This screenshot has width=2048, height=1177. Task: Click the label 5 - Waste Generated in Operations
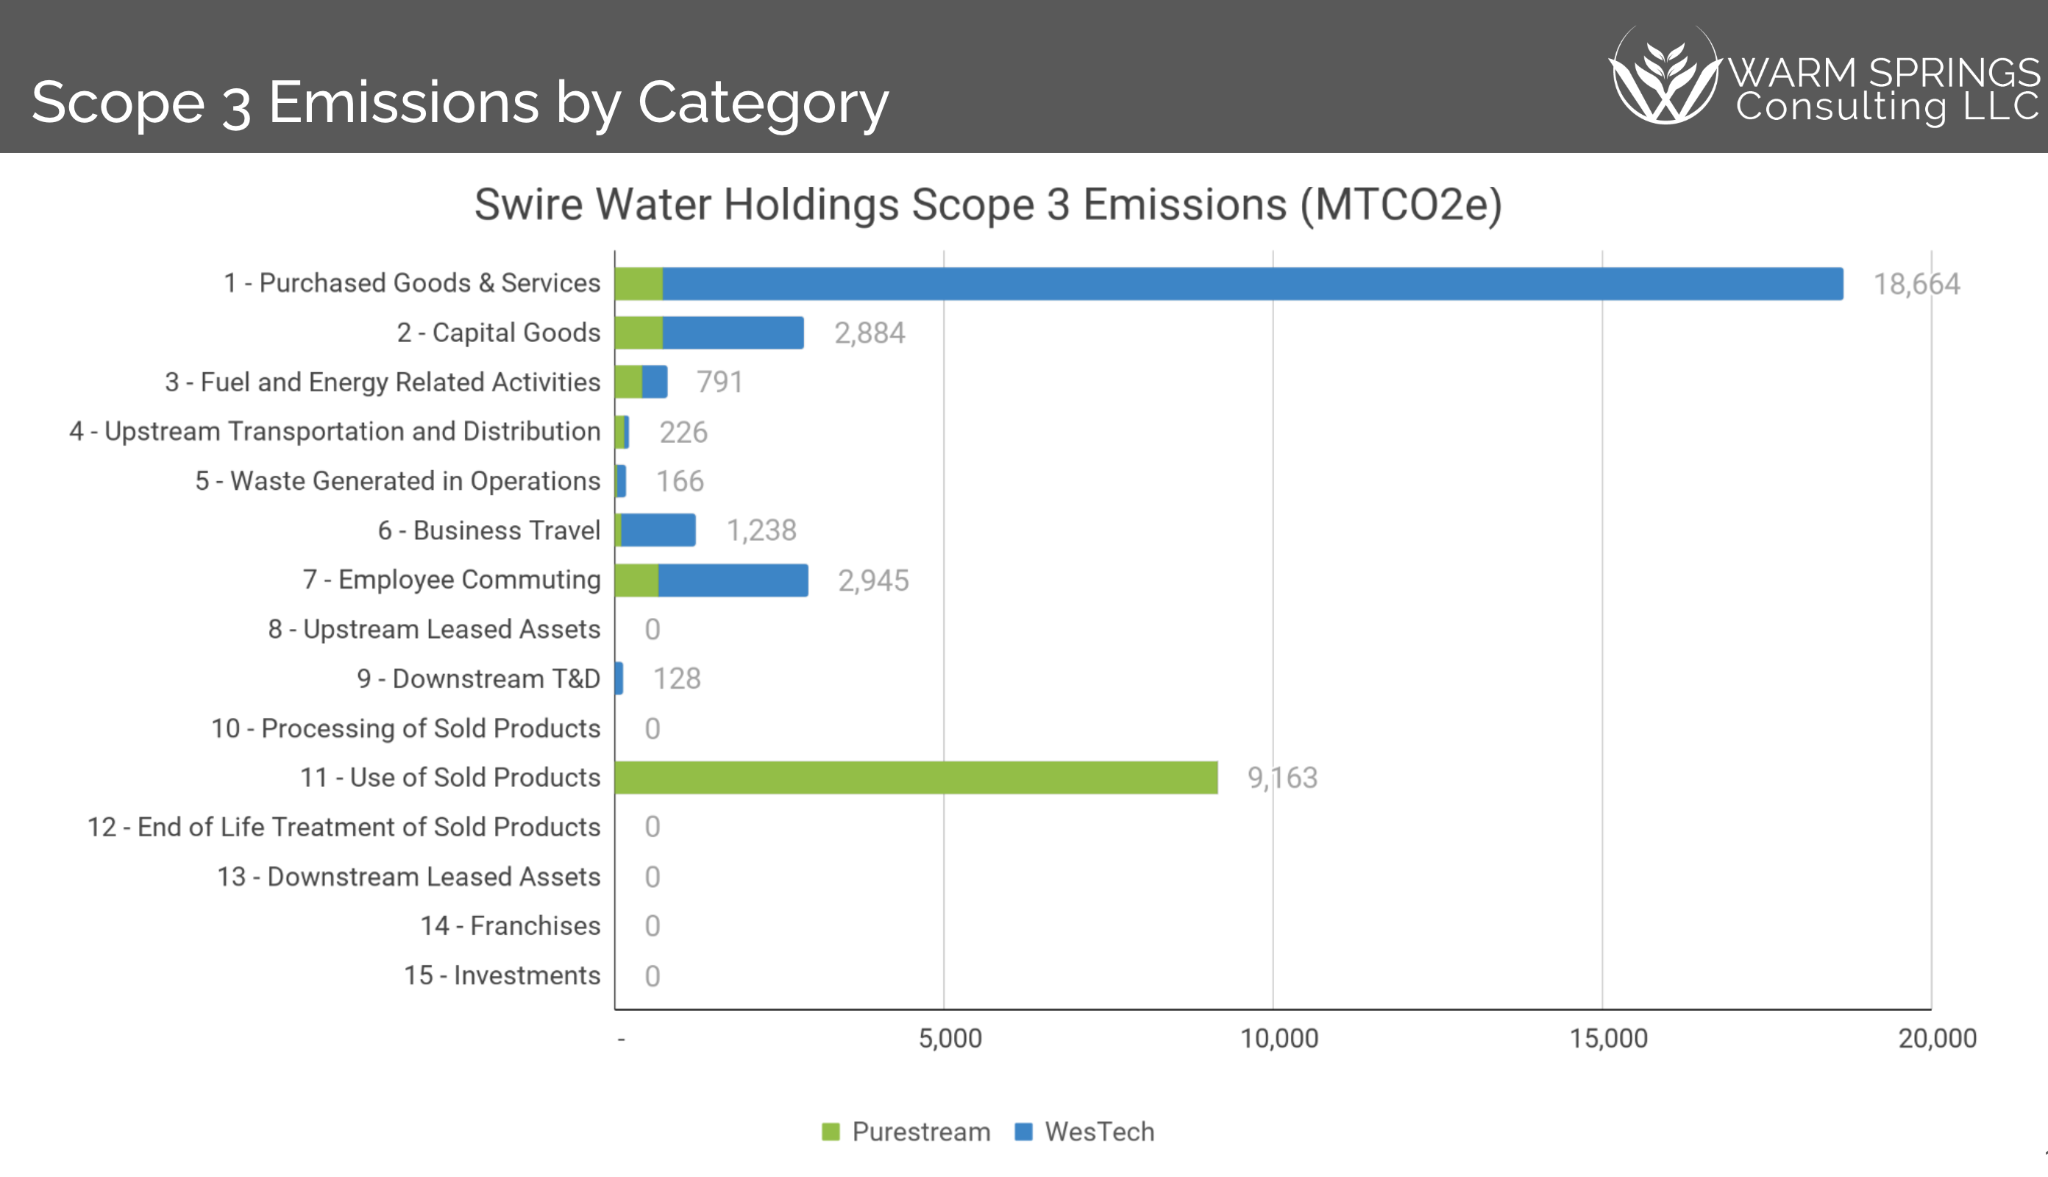coord(398,481)
